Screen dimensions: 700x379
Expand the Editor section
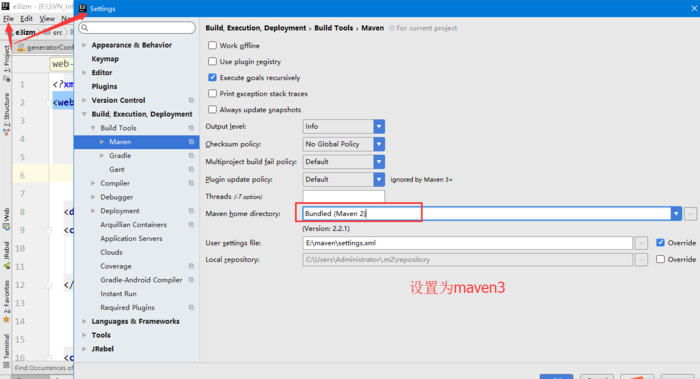pos(84,73)
